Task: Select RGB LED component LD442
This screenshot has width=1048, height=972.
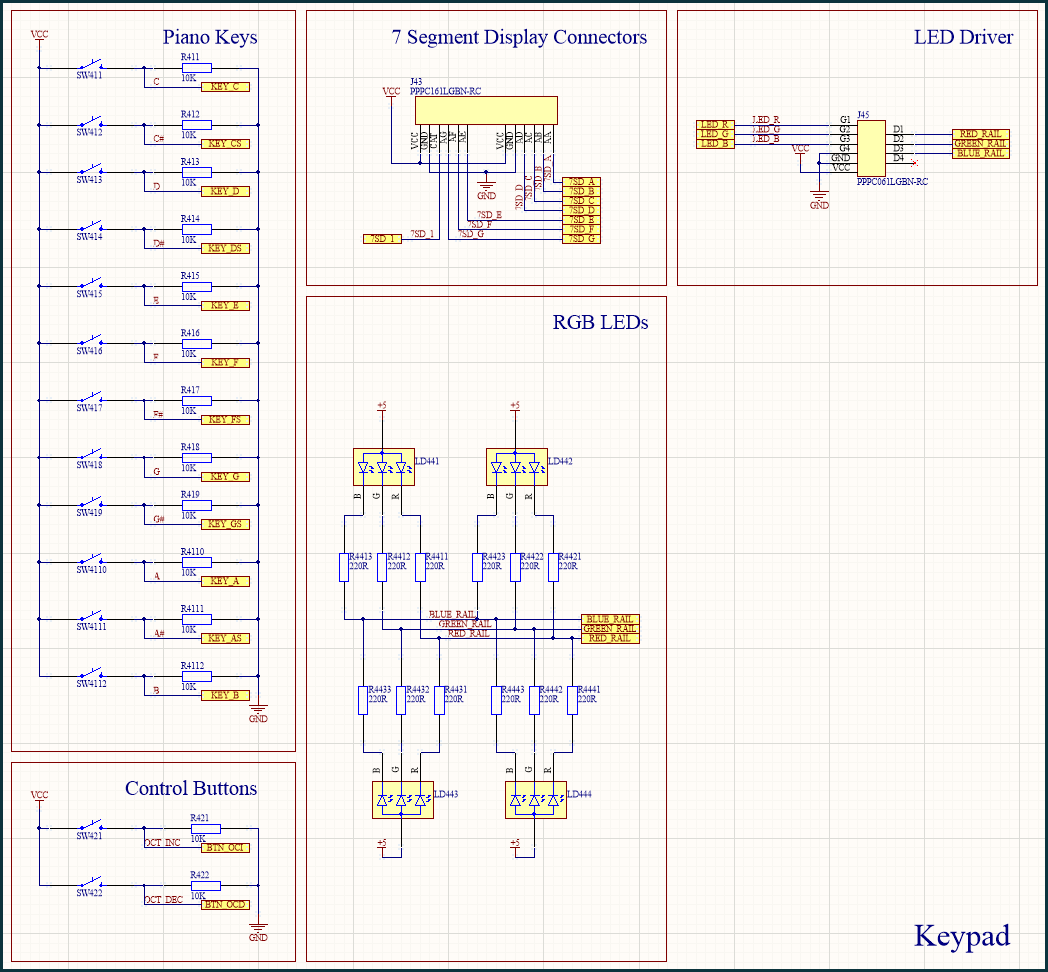Action: pos(517,467)
